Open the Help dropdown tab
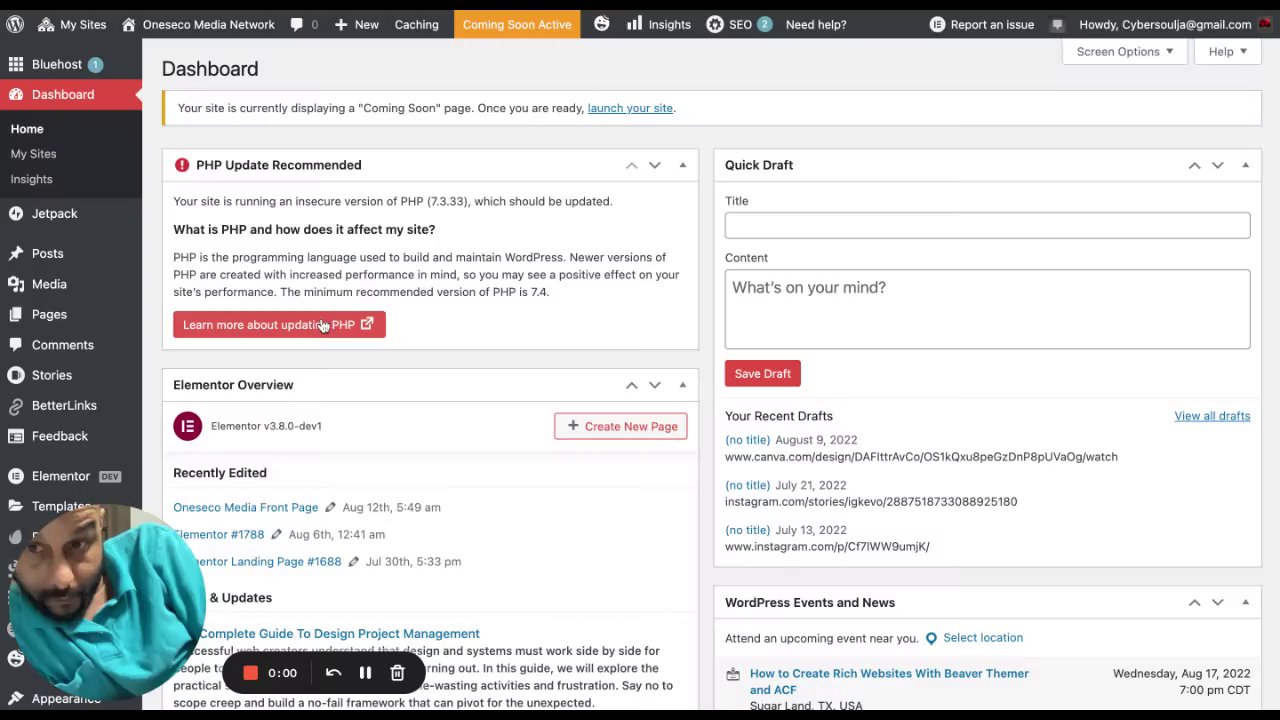This screenshot has height=720, width=1280. click(1227, 51)
